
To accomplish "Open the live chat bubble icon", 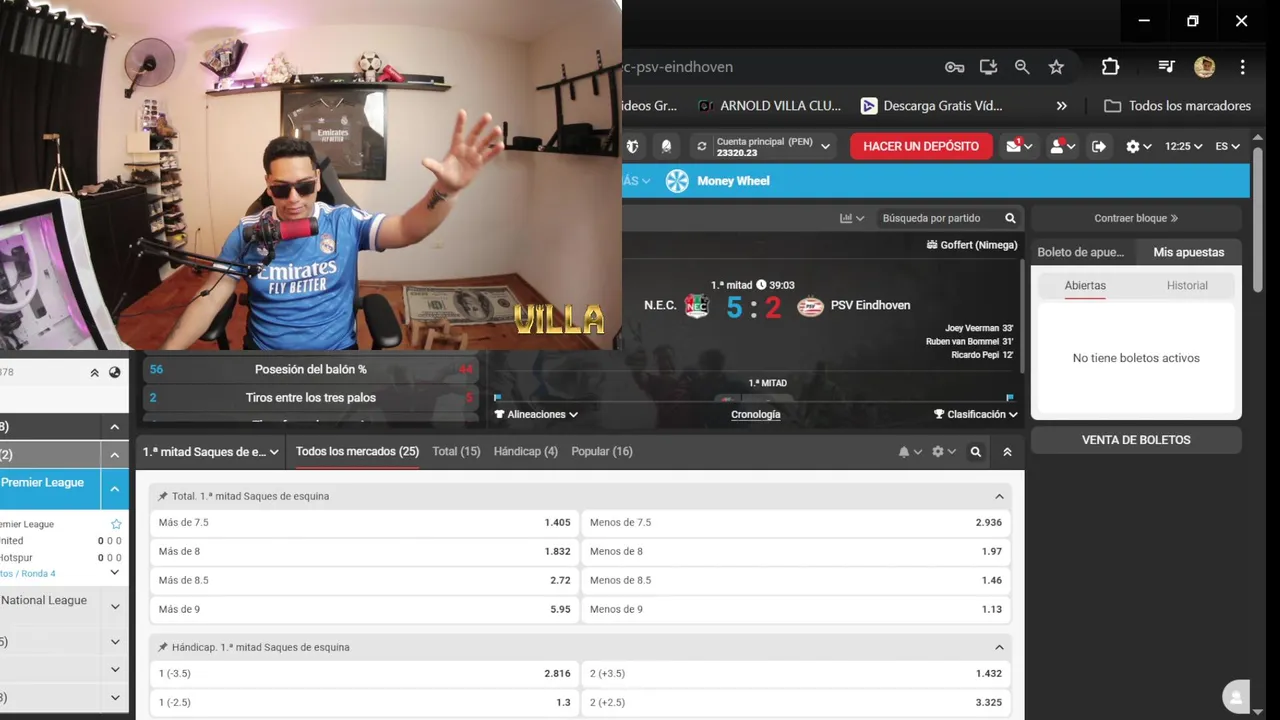I will [1237, 697].
